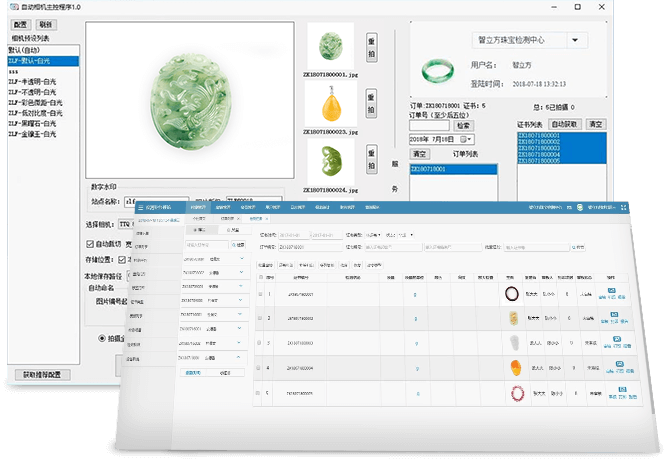Select the 拍摄 radio button
Image resolution: width=667 pixels, height=461 pixels.
click(x=103, y=338)
